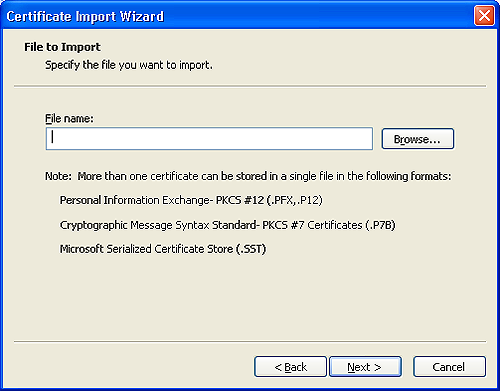
Task: Cancel the certificate import
Action: 449,367
